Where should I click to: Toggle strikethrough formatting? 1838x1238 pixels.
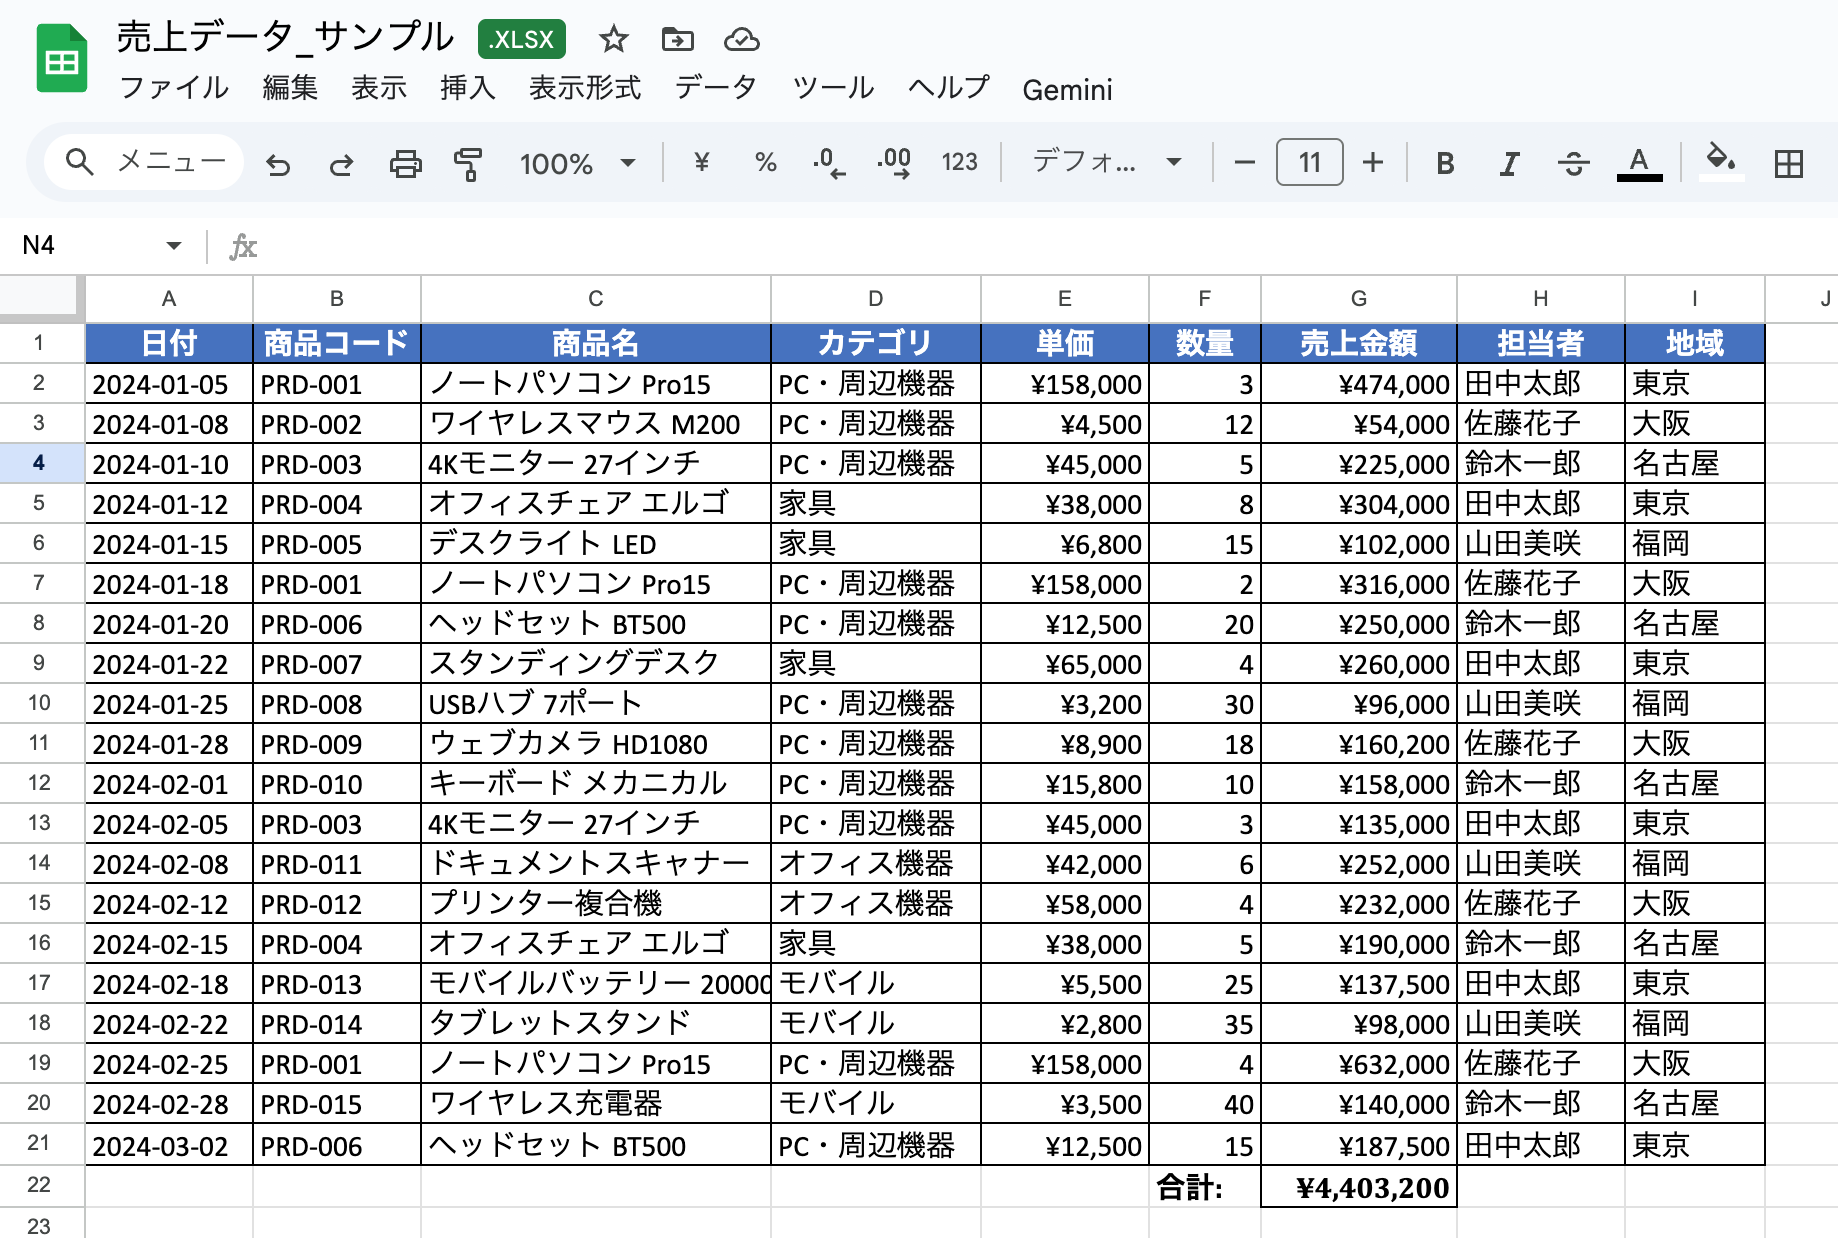(x=1573, y=163)
